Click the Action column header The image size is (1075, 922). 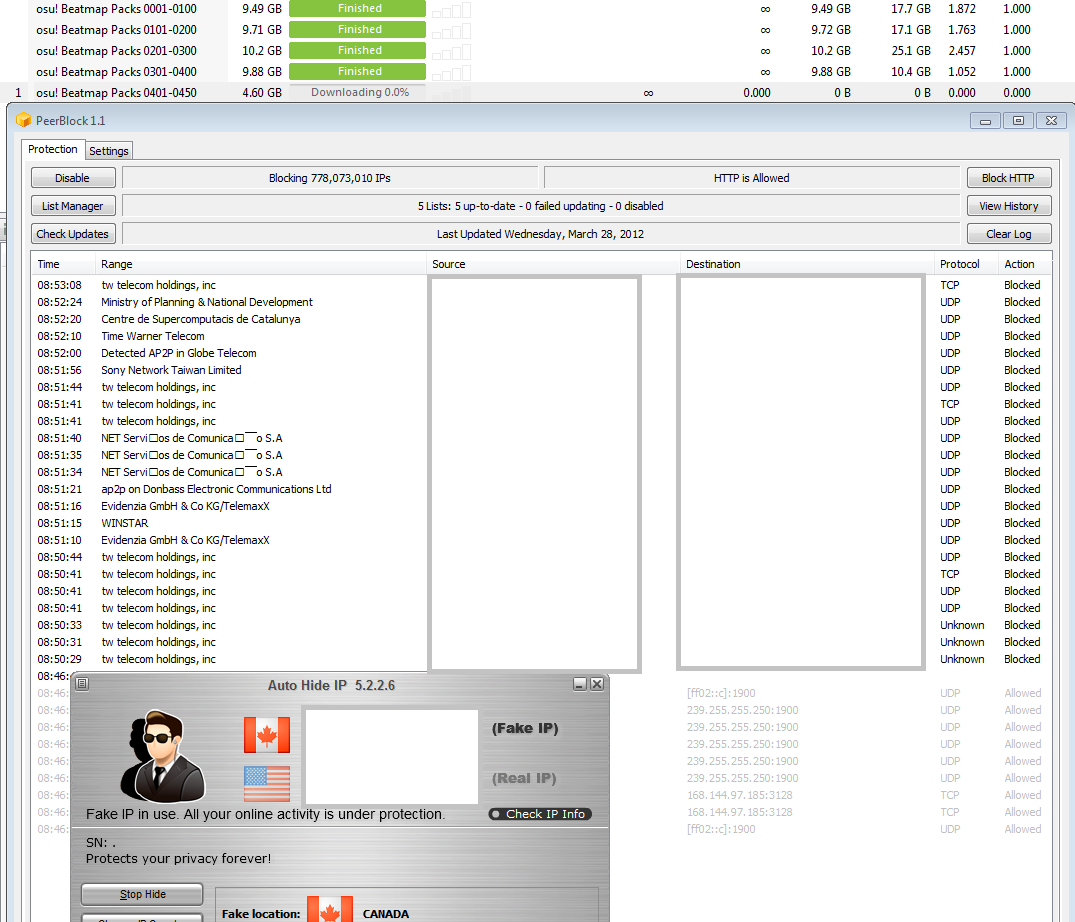[x=1024, y=264]
